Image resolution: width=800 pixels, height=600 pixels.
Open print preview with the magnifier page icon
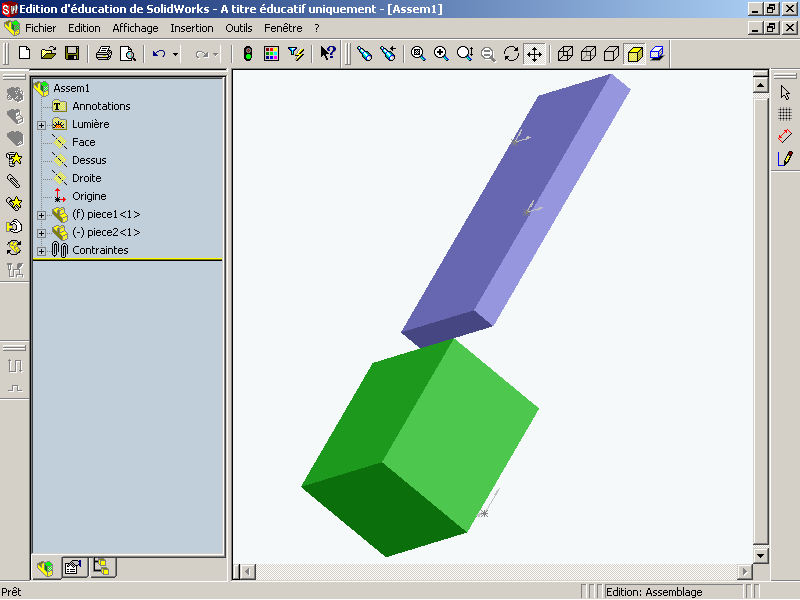coord(127,53)
